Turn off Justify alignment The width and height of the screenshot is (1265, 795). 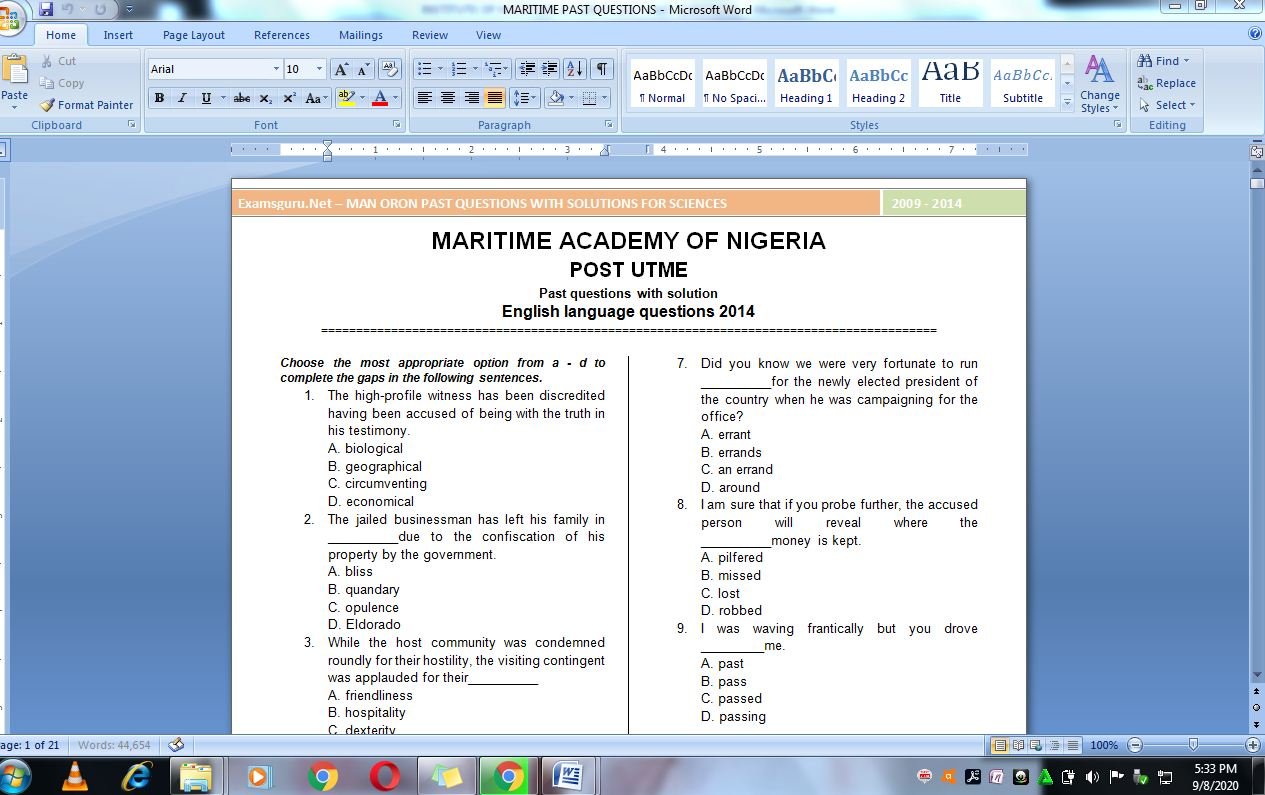494,98
